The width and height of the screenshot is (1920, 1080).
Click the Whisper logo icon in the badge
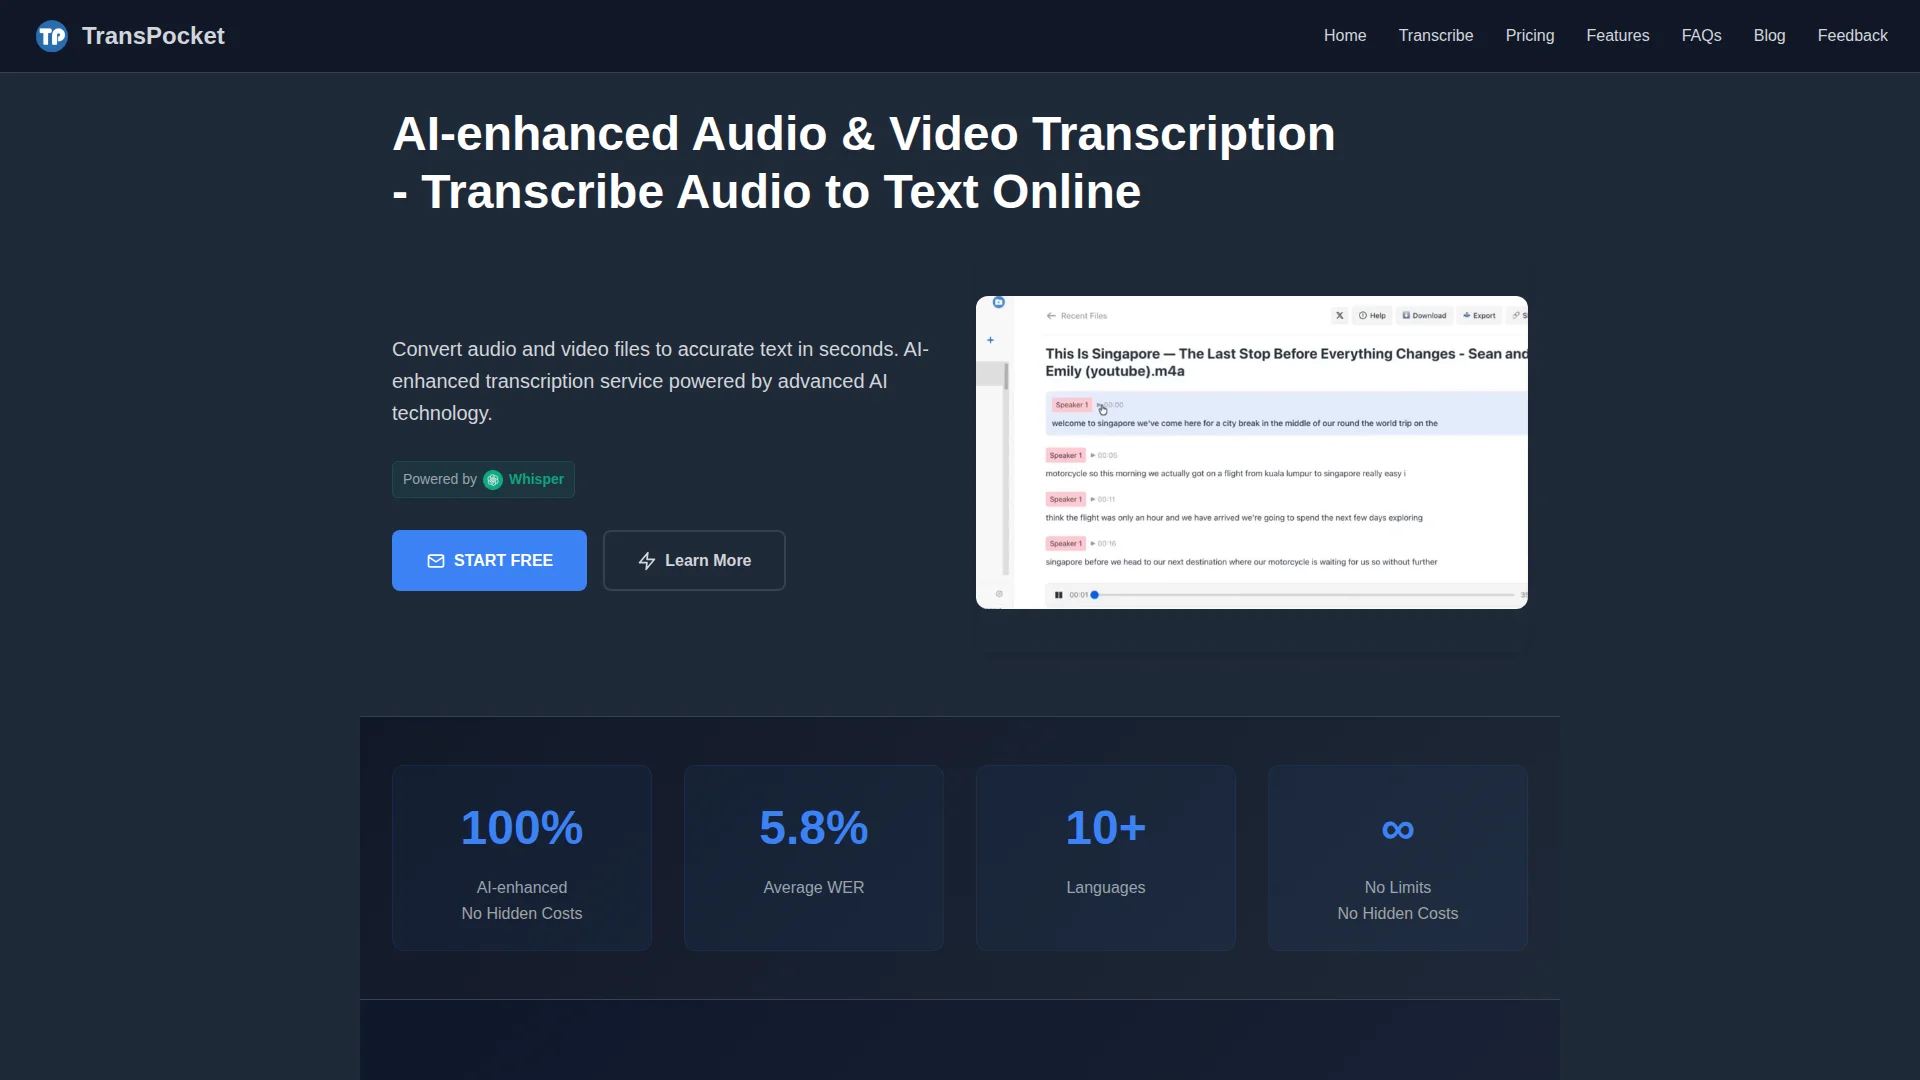tap(493, 480)
